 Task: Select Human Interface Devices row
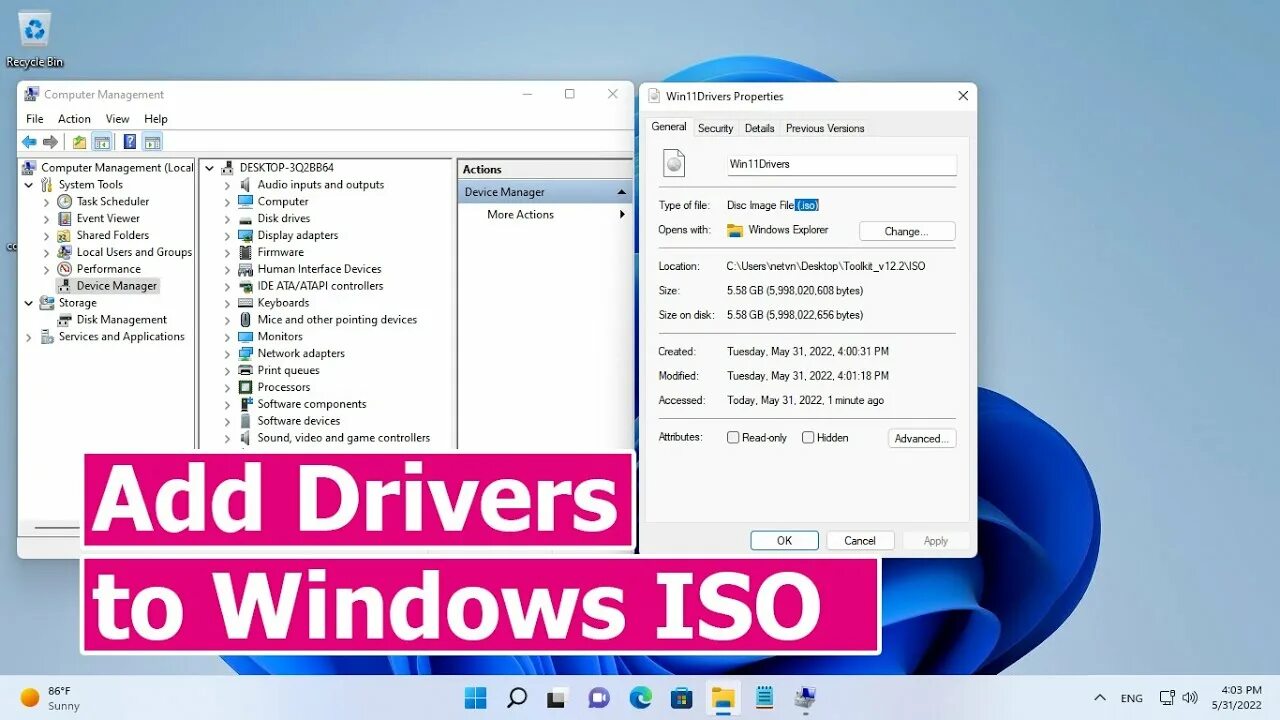pyautogui.click(x=319, y=269)
